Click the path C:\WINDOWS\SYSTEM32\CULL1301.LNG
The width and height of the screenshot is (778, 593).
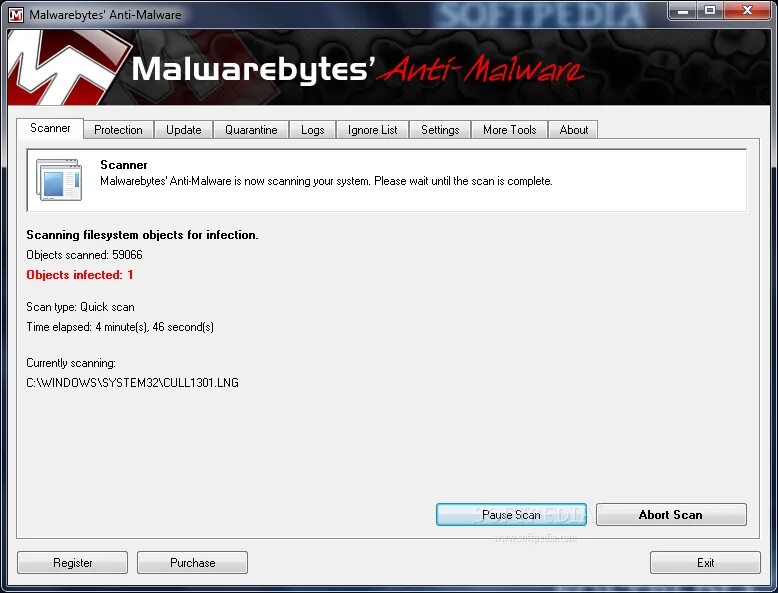132,383
